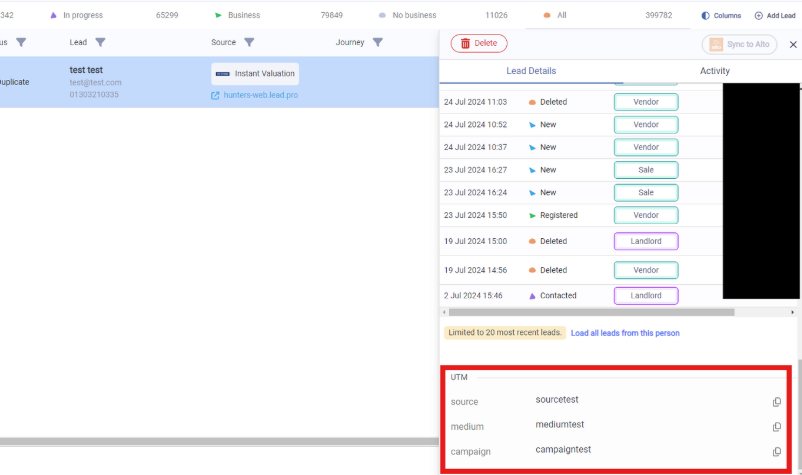This screenshot has width=802, height=475.
Task: Open the Columns settings
Action: click(x=721, y=16)
